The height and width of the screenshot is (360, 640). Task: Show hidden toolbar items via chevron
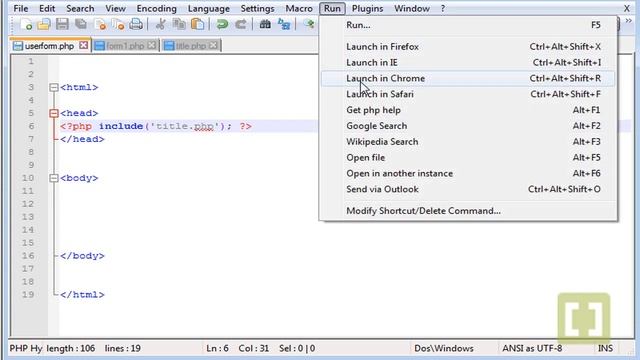tap(629, 20)
